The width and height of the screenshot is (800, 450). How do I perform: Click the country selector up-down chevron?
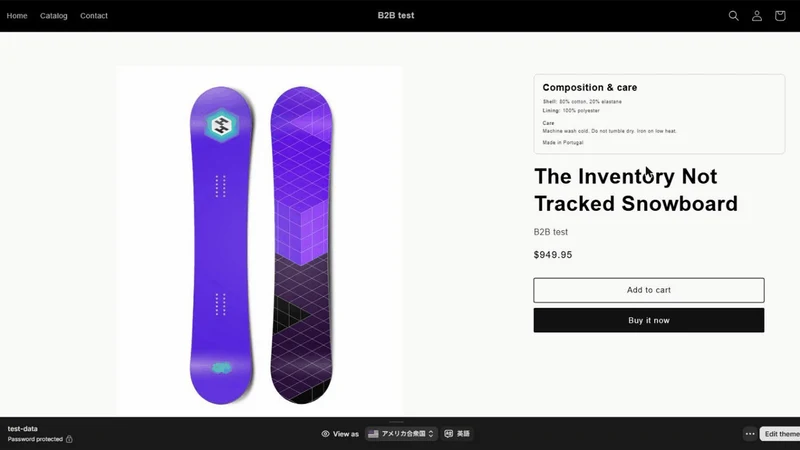(431, 434)
